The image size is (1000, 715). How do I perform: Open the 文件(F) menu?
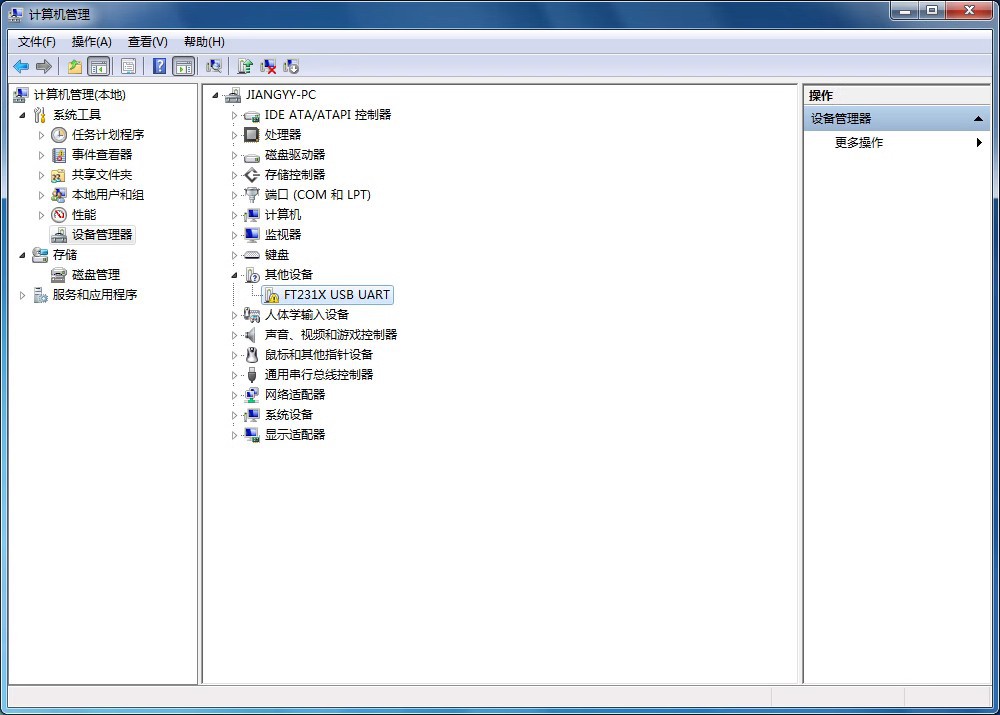(36, 42)
